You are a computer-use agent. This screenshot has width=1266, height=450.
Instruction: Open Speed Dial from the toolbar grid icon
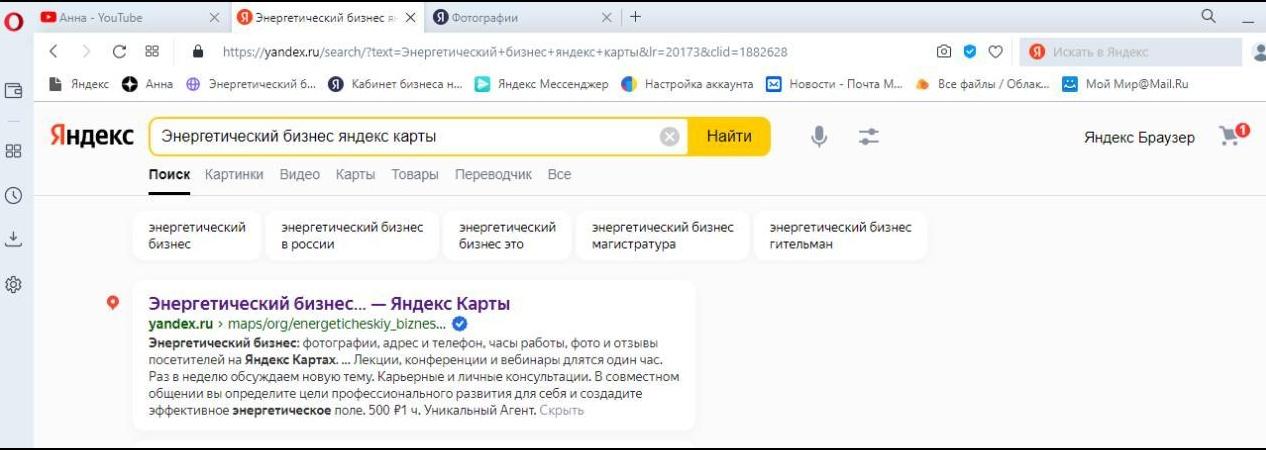coord(152,51)
